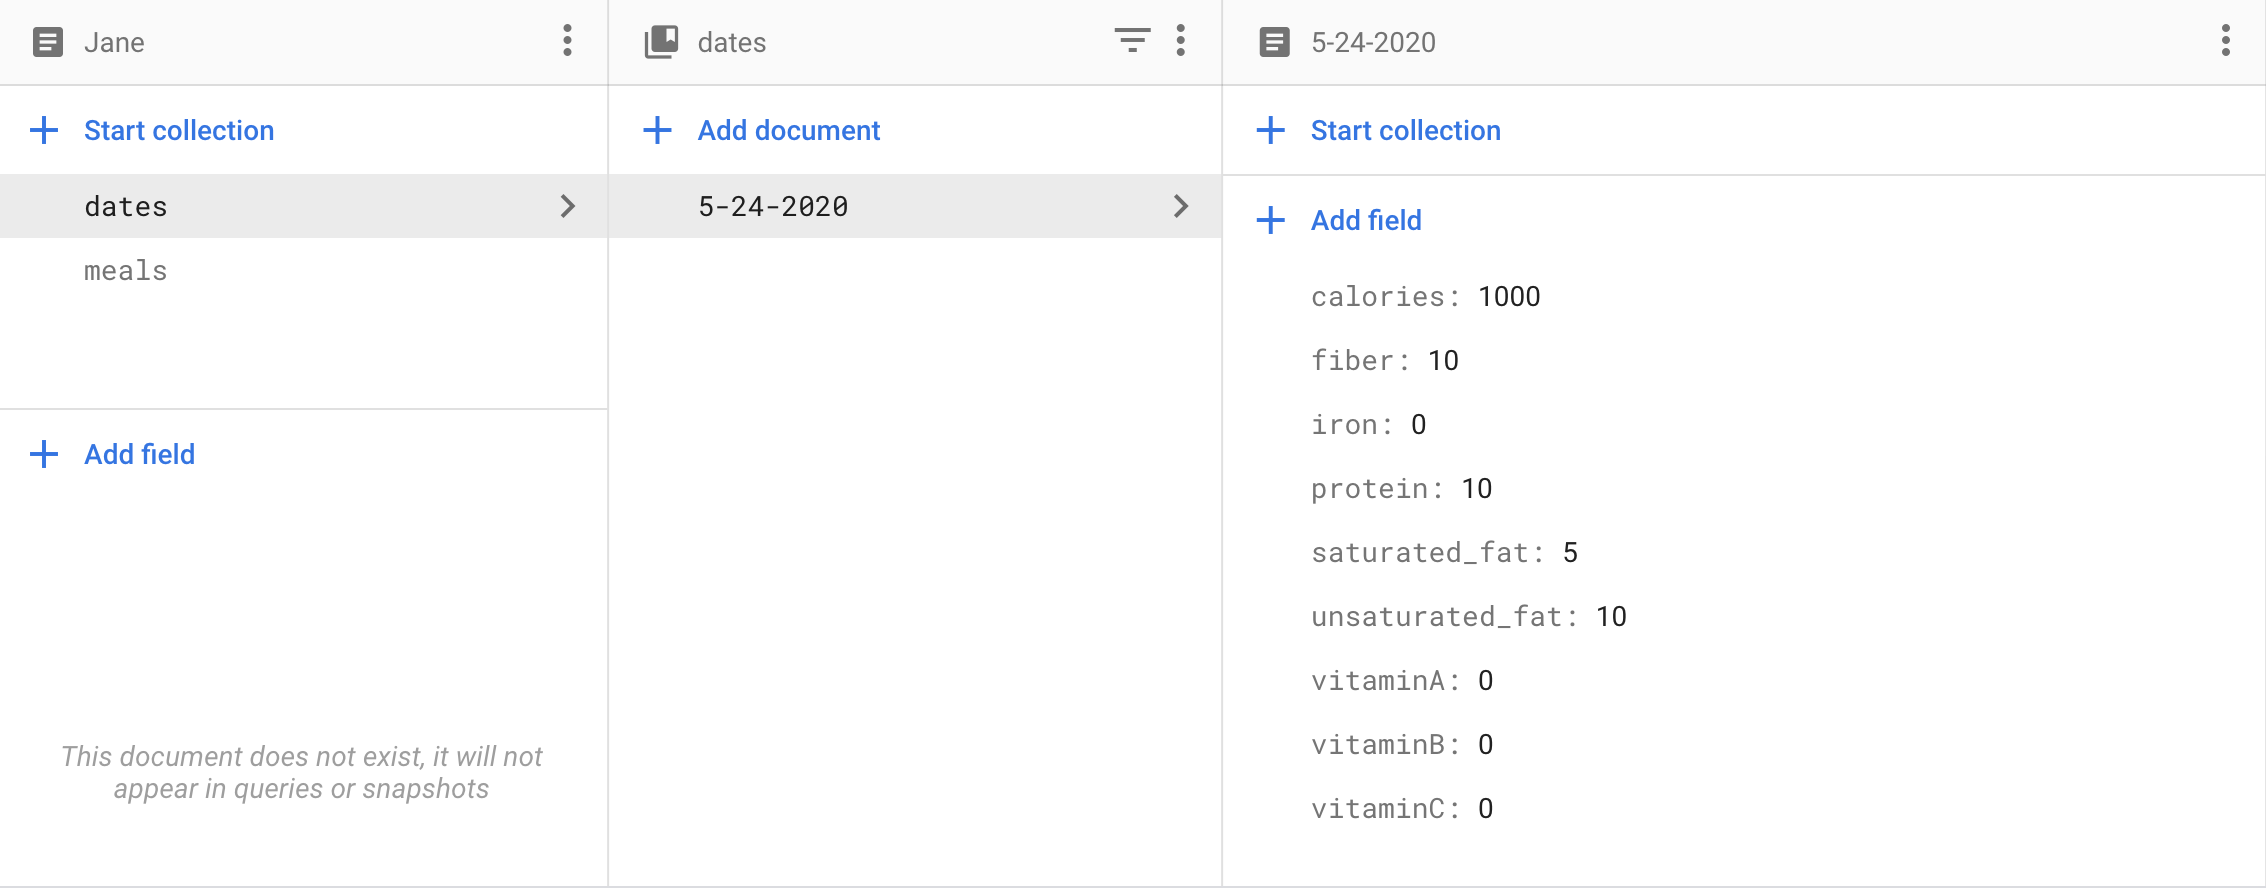Screen dimensions: 2266x888
Task: Expand the 5-24-2020 document row chevron
Action: pos(1181,206)
